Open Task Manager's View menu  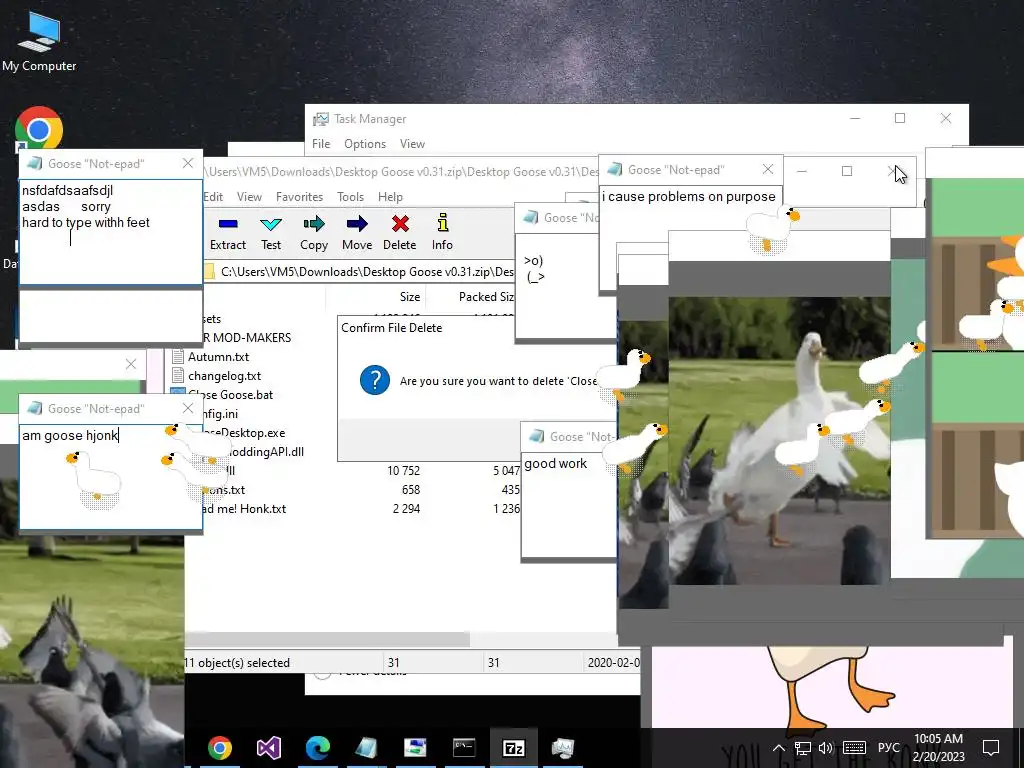coord(412,144)
